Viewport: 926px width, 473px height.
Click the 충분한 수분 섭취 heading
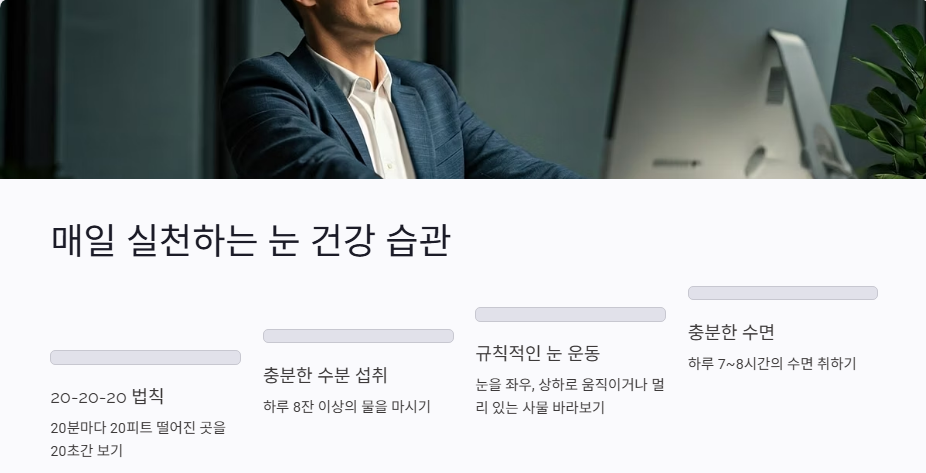coord(325,375)
